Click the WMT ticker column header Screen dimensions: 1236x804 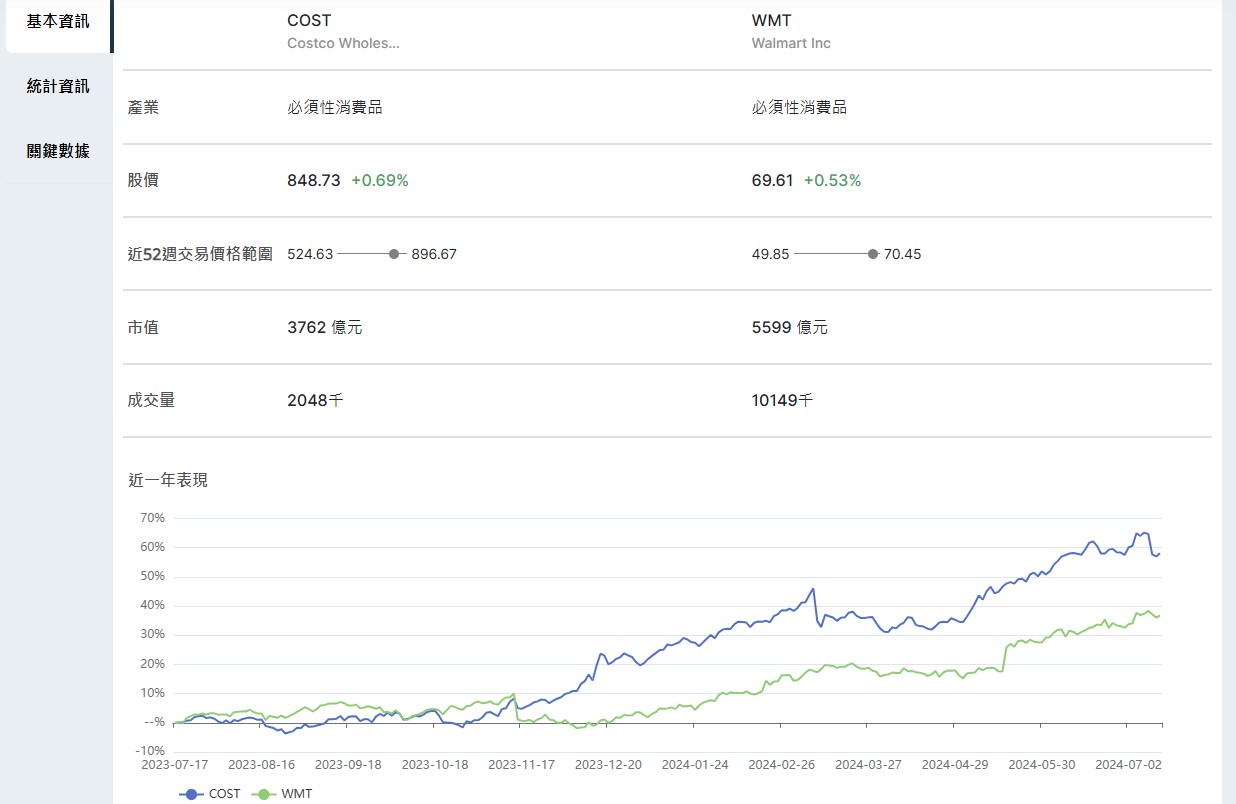point(769,21)
